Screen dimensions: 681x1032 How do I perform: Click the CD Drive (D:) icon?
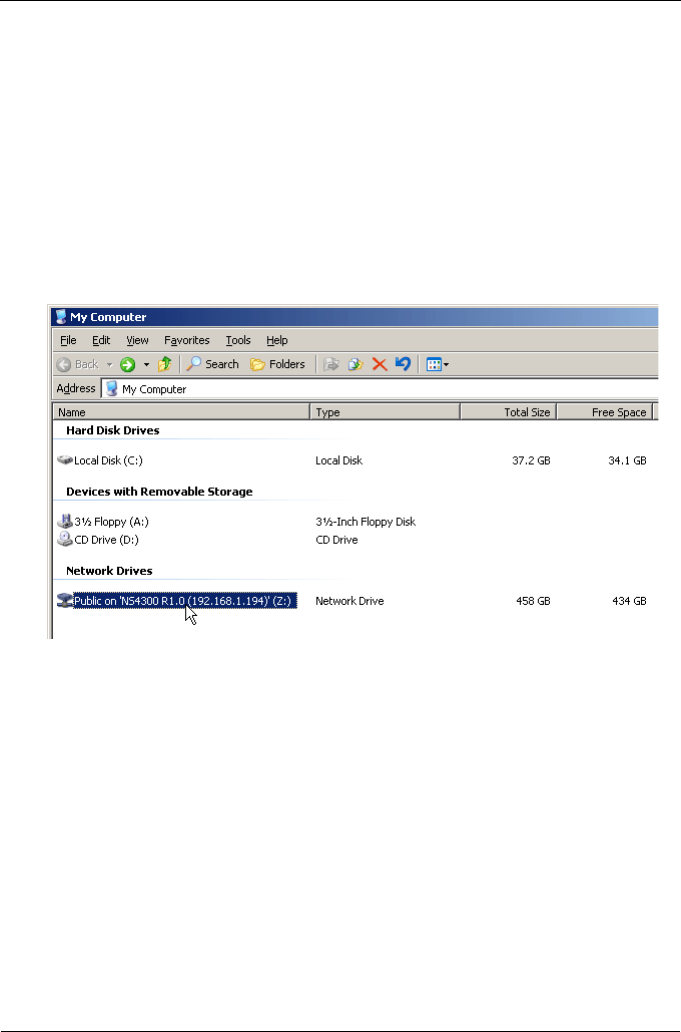(x=64, y=540)
